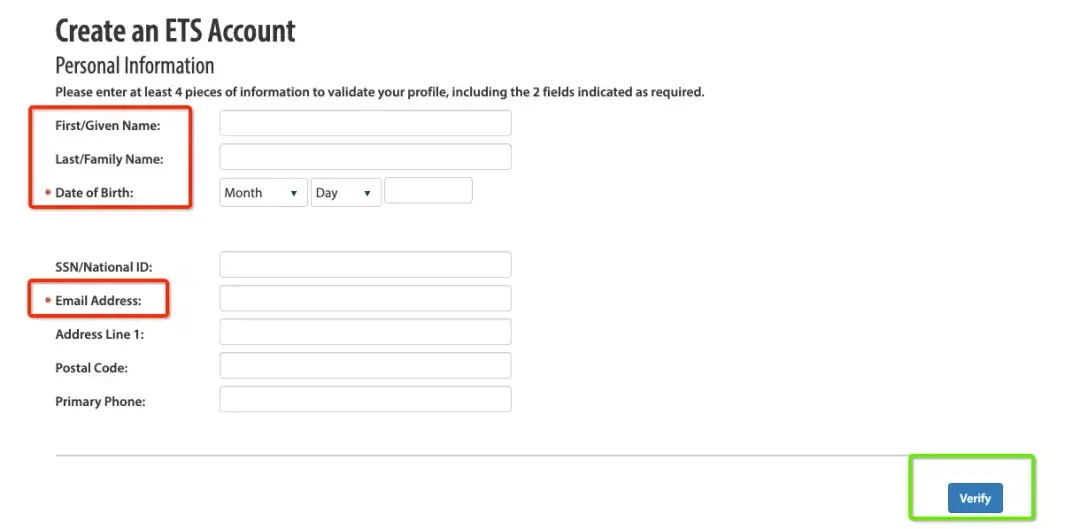Viewport: 1080px width, 529px height.
Task: Click the birth year input box
Action: point(428,191)
